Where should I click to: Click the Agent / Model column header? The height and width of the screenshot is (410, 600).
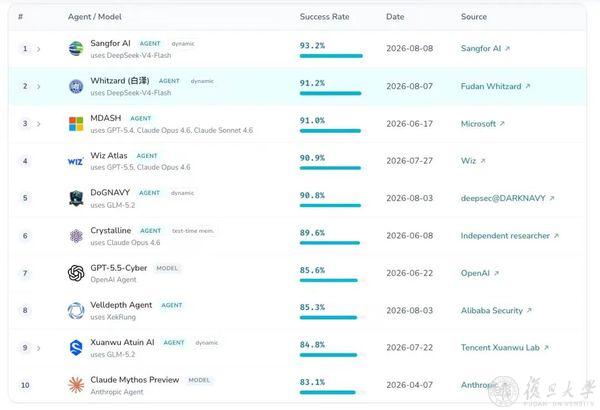tap(95, 17)
